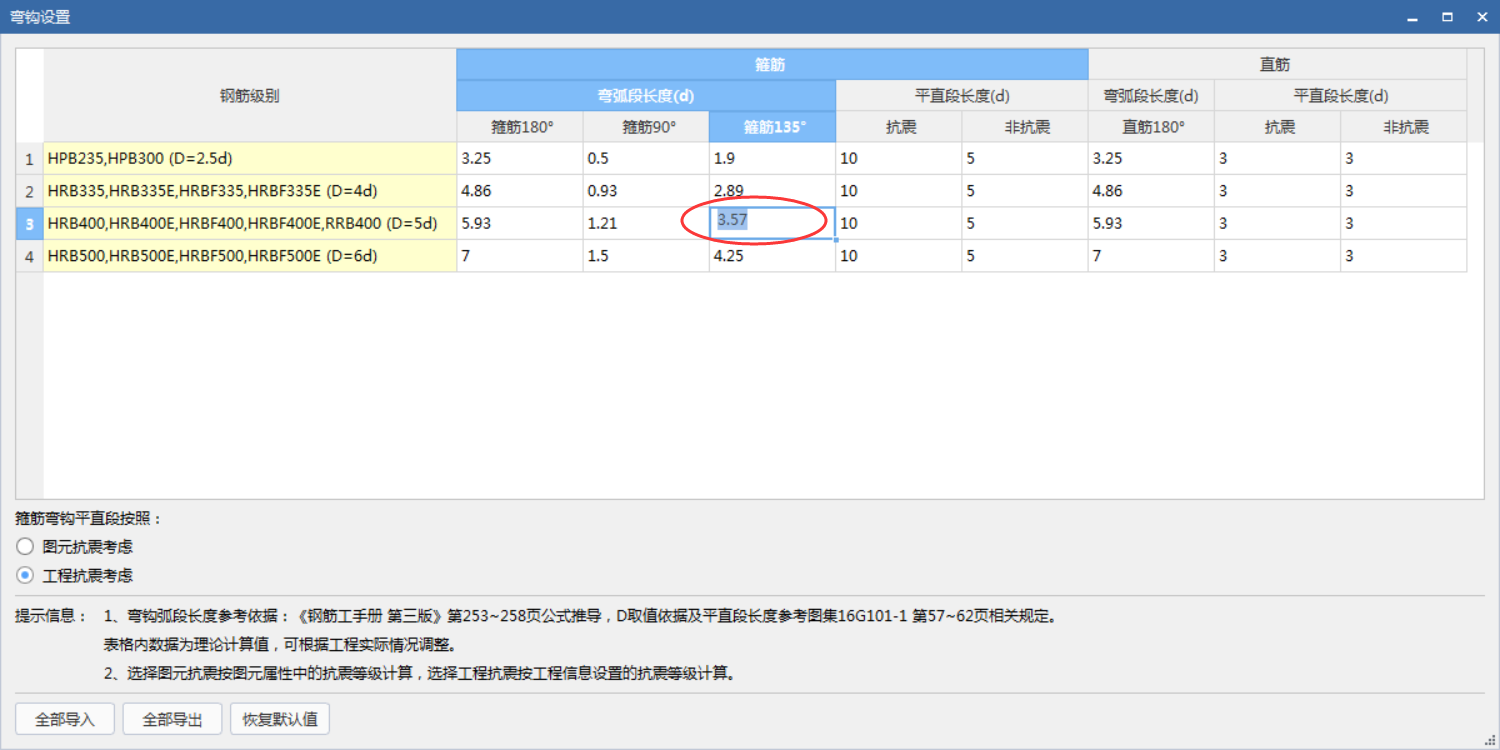Click the 箍筋 抗震 value 10 in row 4
Screen dimensions: 1500x750
point(899,256)
